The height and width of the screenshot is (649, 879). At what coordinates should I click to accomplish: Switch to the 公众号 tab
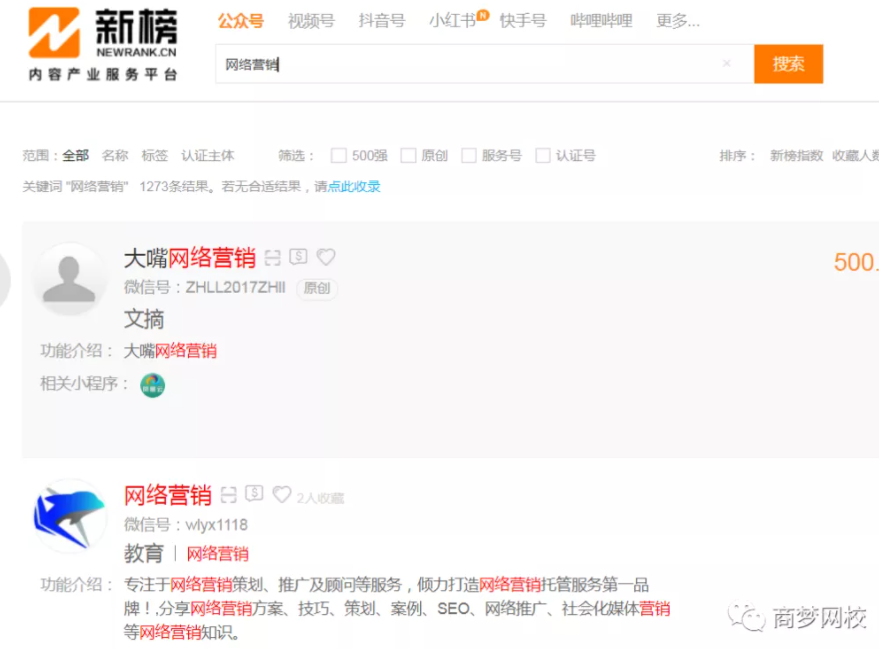(241, 21)
